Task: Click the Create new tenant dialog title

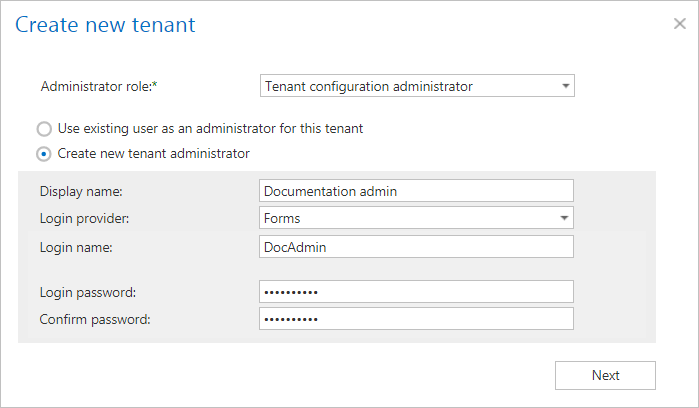Action: click(105, 24)
